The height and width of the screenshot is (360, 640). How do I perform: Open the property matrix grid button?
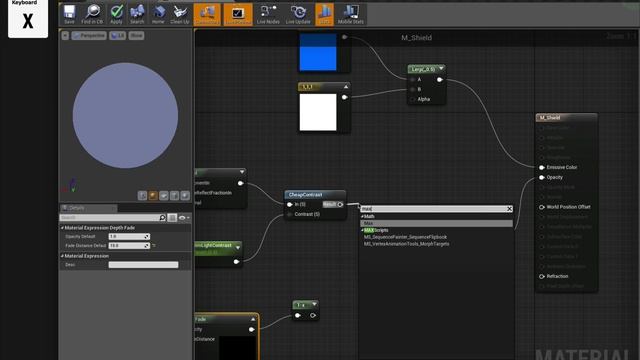click(172, 218)
